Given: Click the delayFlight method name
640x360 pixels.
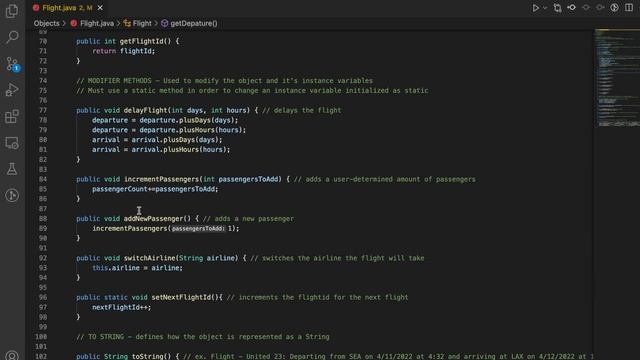Looking at the screenshot, I should click(146, 110).
